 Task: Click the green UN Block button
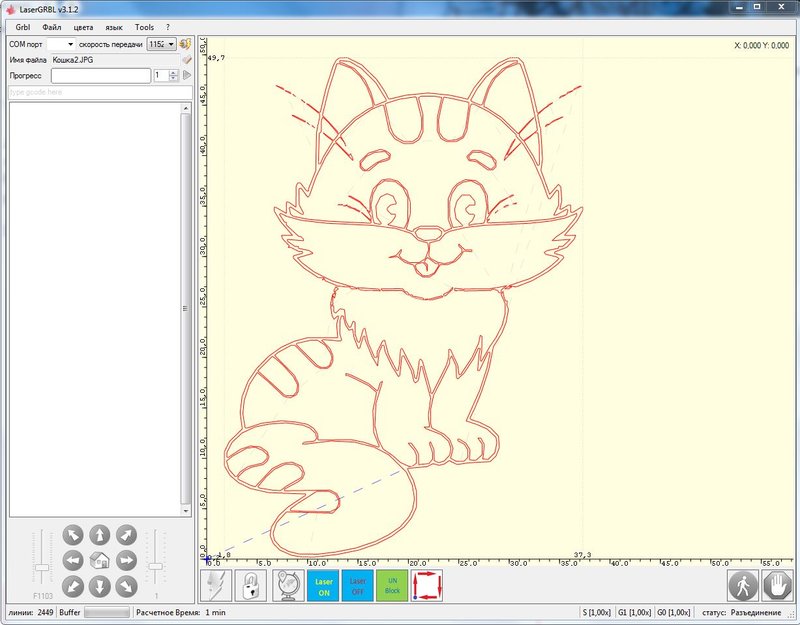coord(393,585)
